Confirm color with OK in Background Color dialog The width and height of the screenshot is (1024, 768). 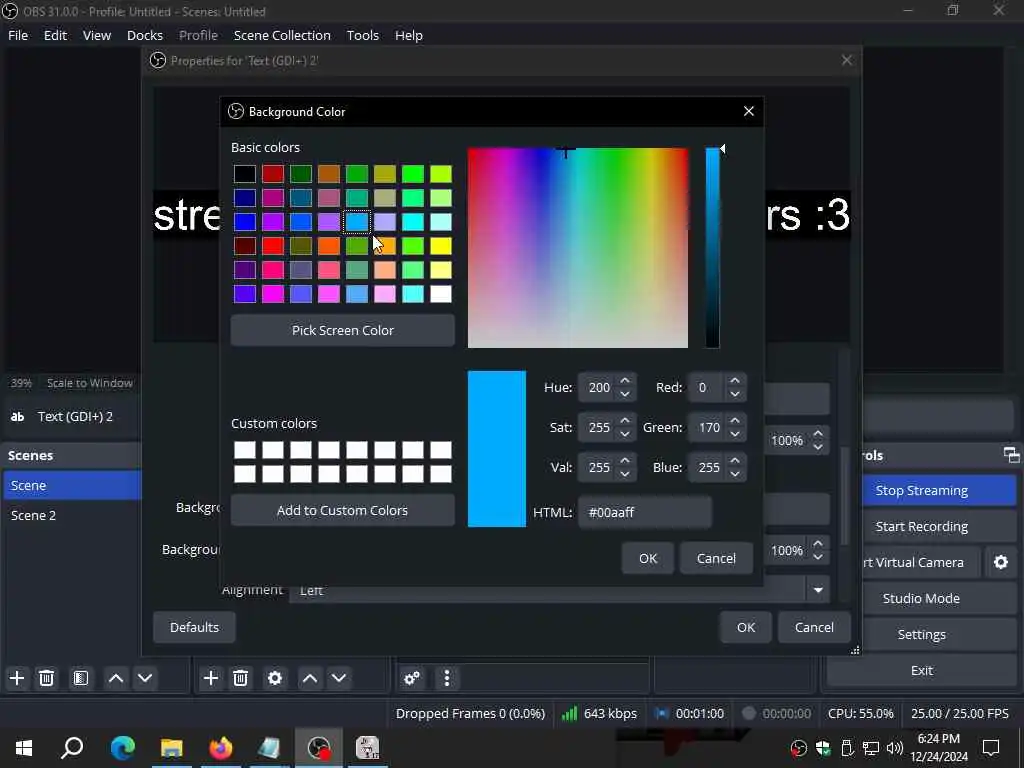(x=648, y=558)
